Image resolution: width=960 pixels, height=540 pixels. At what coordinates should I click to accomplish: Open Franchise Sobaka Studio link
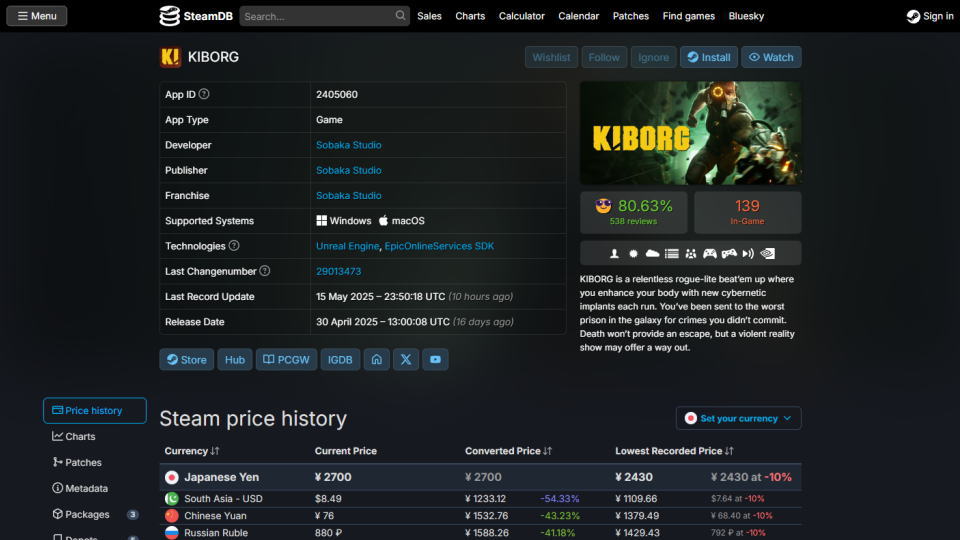point(348,195)
